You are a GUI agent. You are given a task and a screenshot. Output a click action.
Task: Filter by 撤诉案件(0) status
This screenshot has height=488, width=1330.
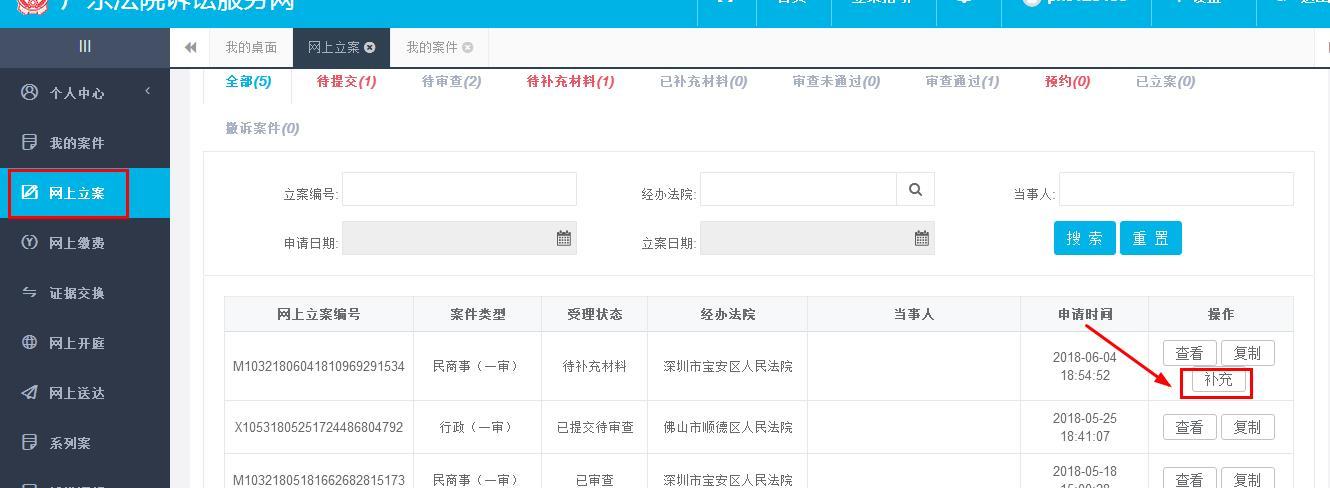262,128
